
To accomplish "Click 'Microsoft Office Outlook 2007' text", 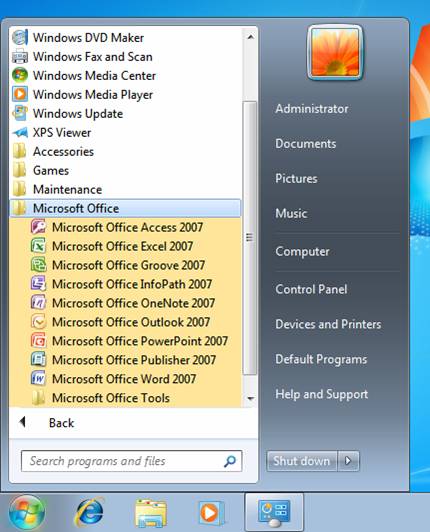I will point(131,322).
